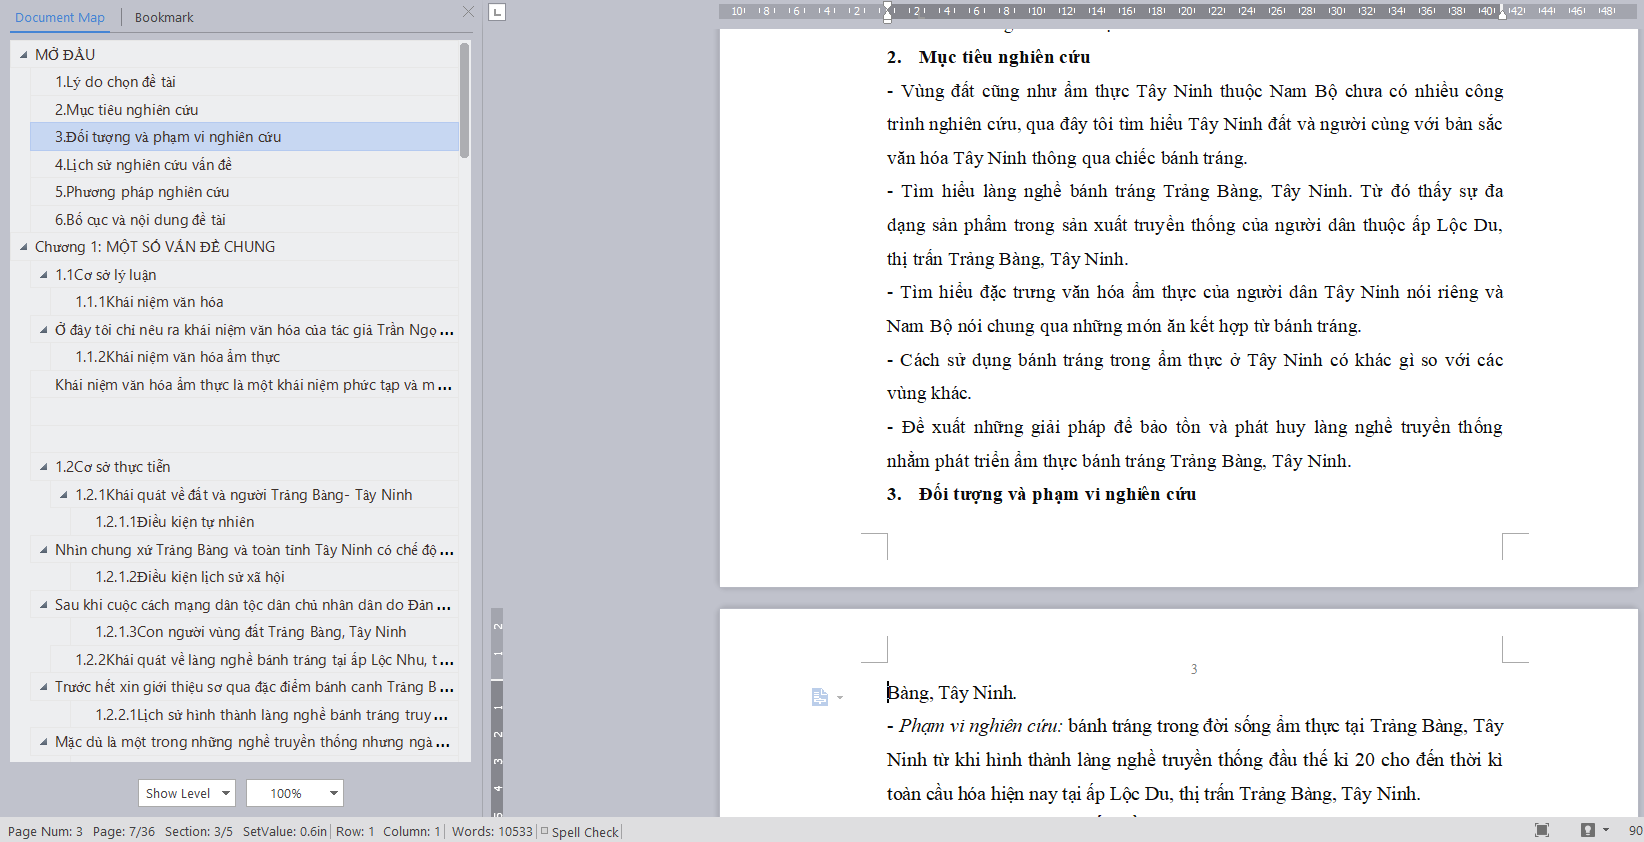Jump to 1.2.2.1Lịch sử hình thành làng nghề
Screen dimensions: 1644x842
264,715
